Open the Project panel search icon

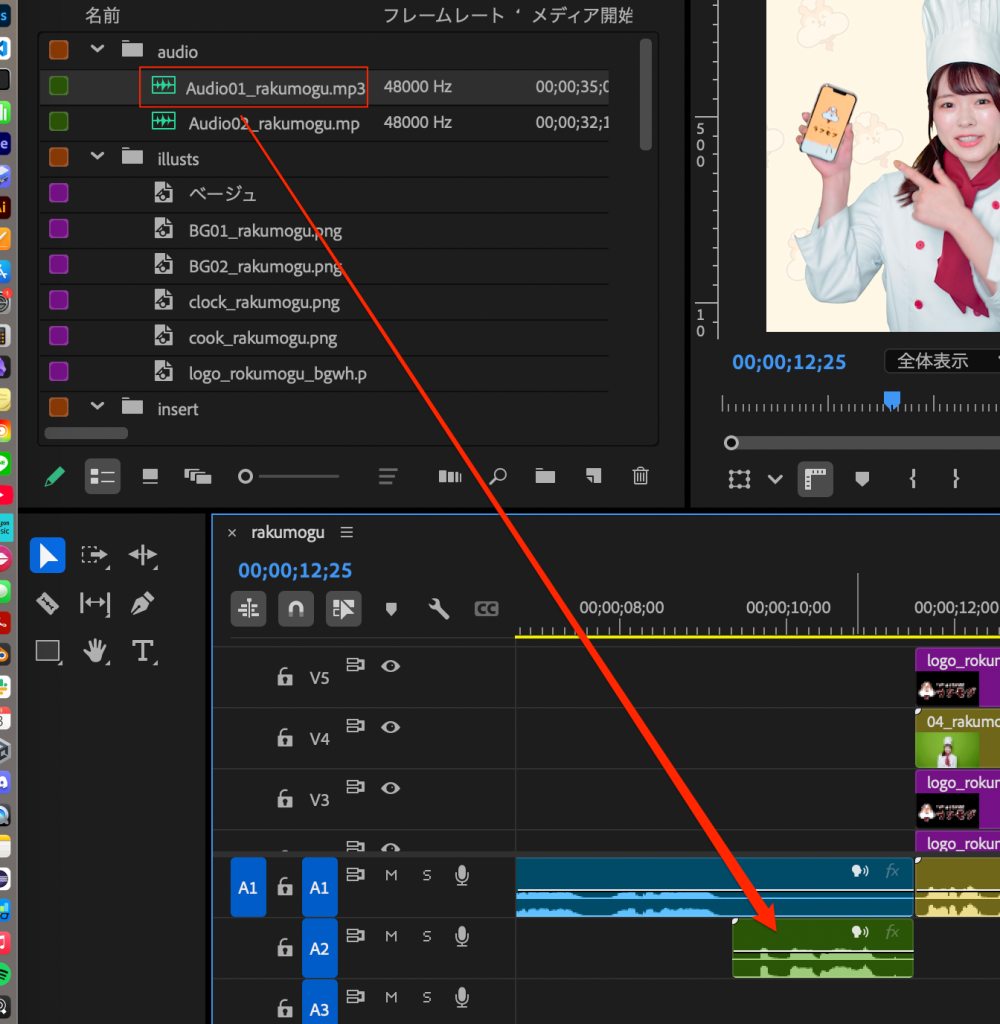(497, 476)
